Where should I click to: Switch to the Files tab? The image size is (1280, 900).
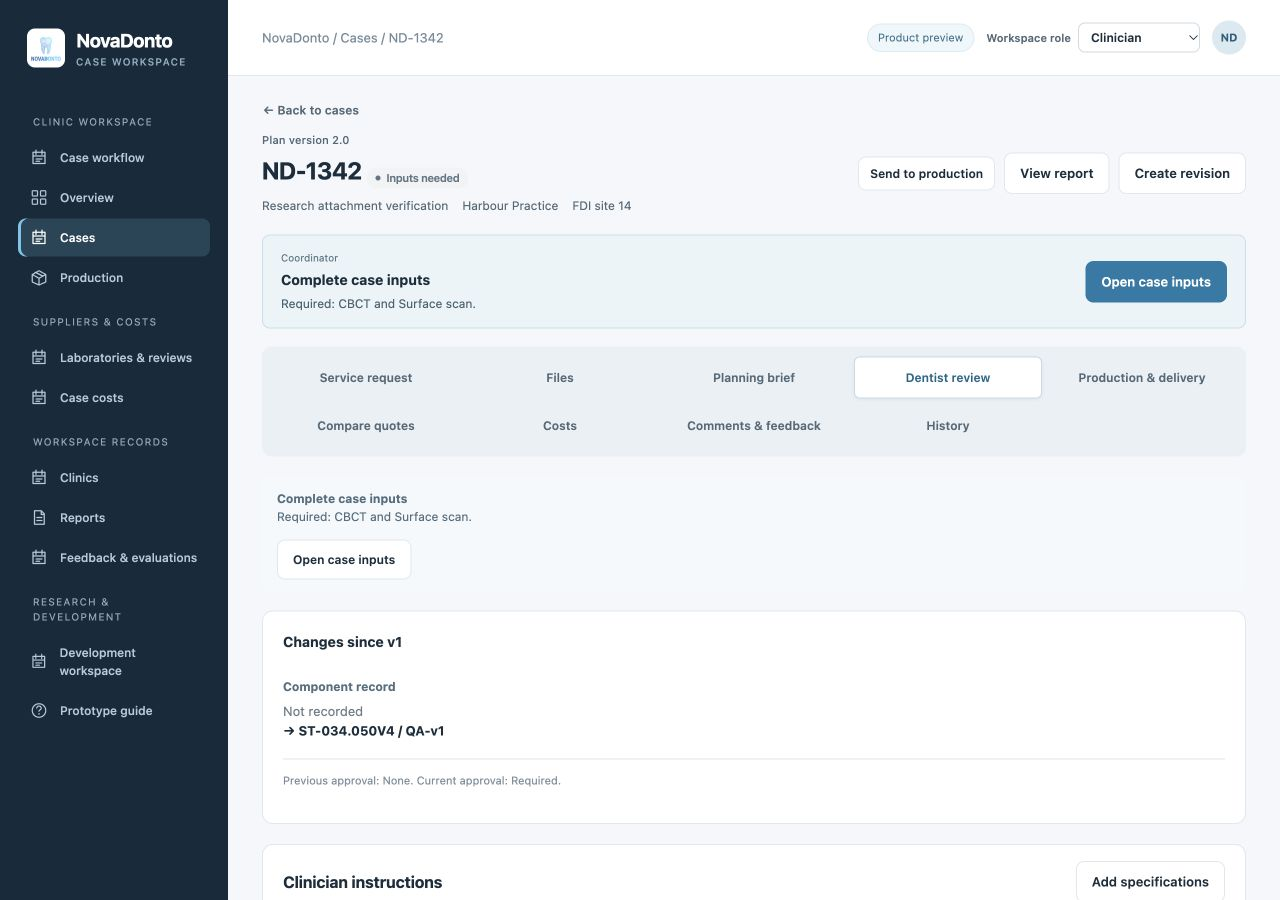click(x=560, y=378)
